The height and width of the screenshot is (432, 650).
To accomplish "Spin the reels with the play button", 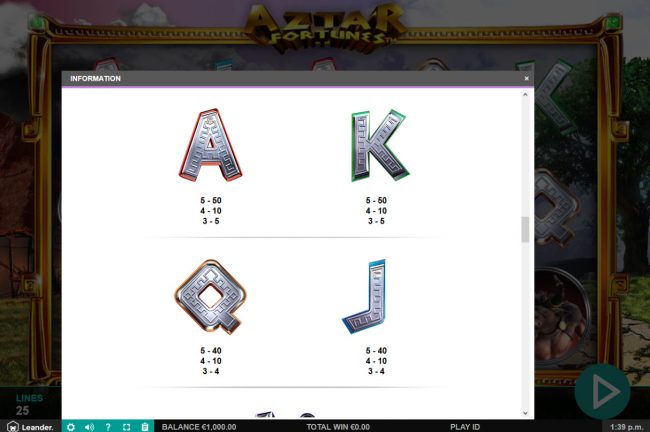I will point(602,391).
